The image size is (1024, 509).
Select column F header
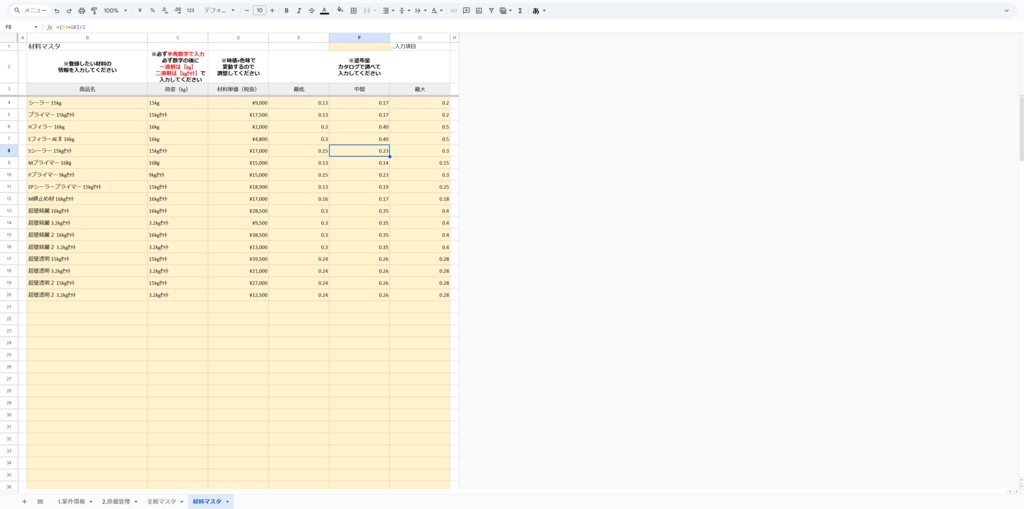pos(359,38)
